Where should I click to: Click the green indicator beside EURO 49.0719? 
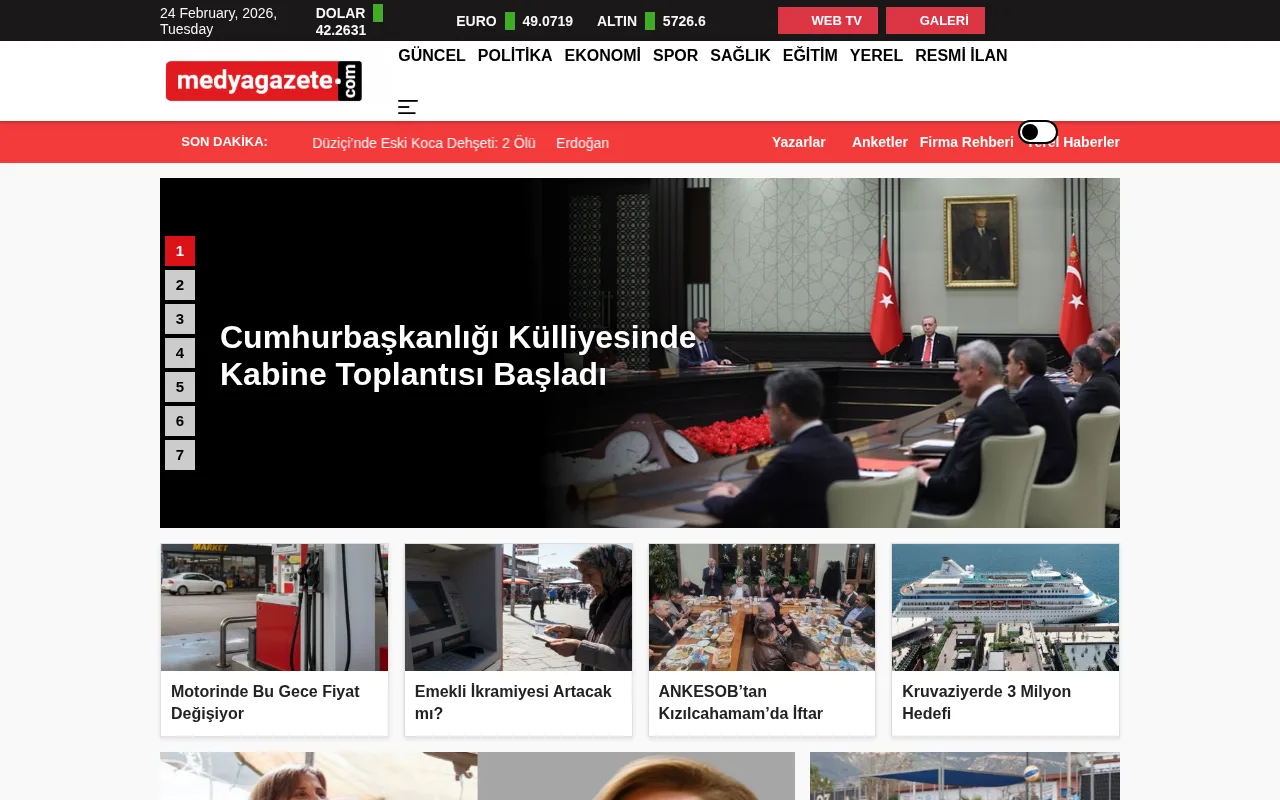510,20
